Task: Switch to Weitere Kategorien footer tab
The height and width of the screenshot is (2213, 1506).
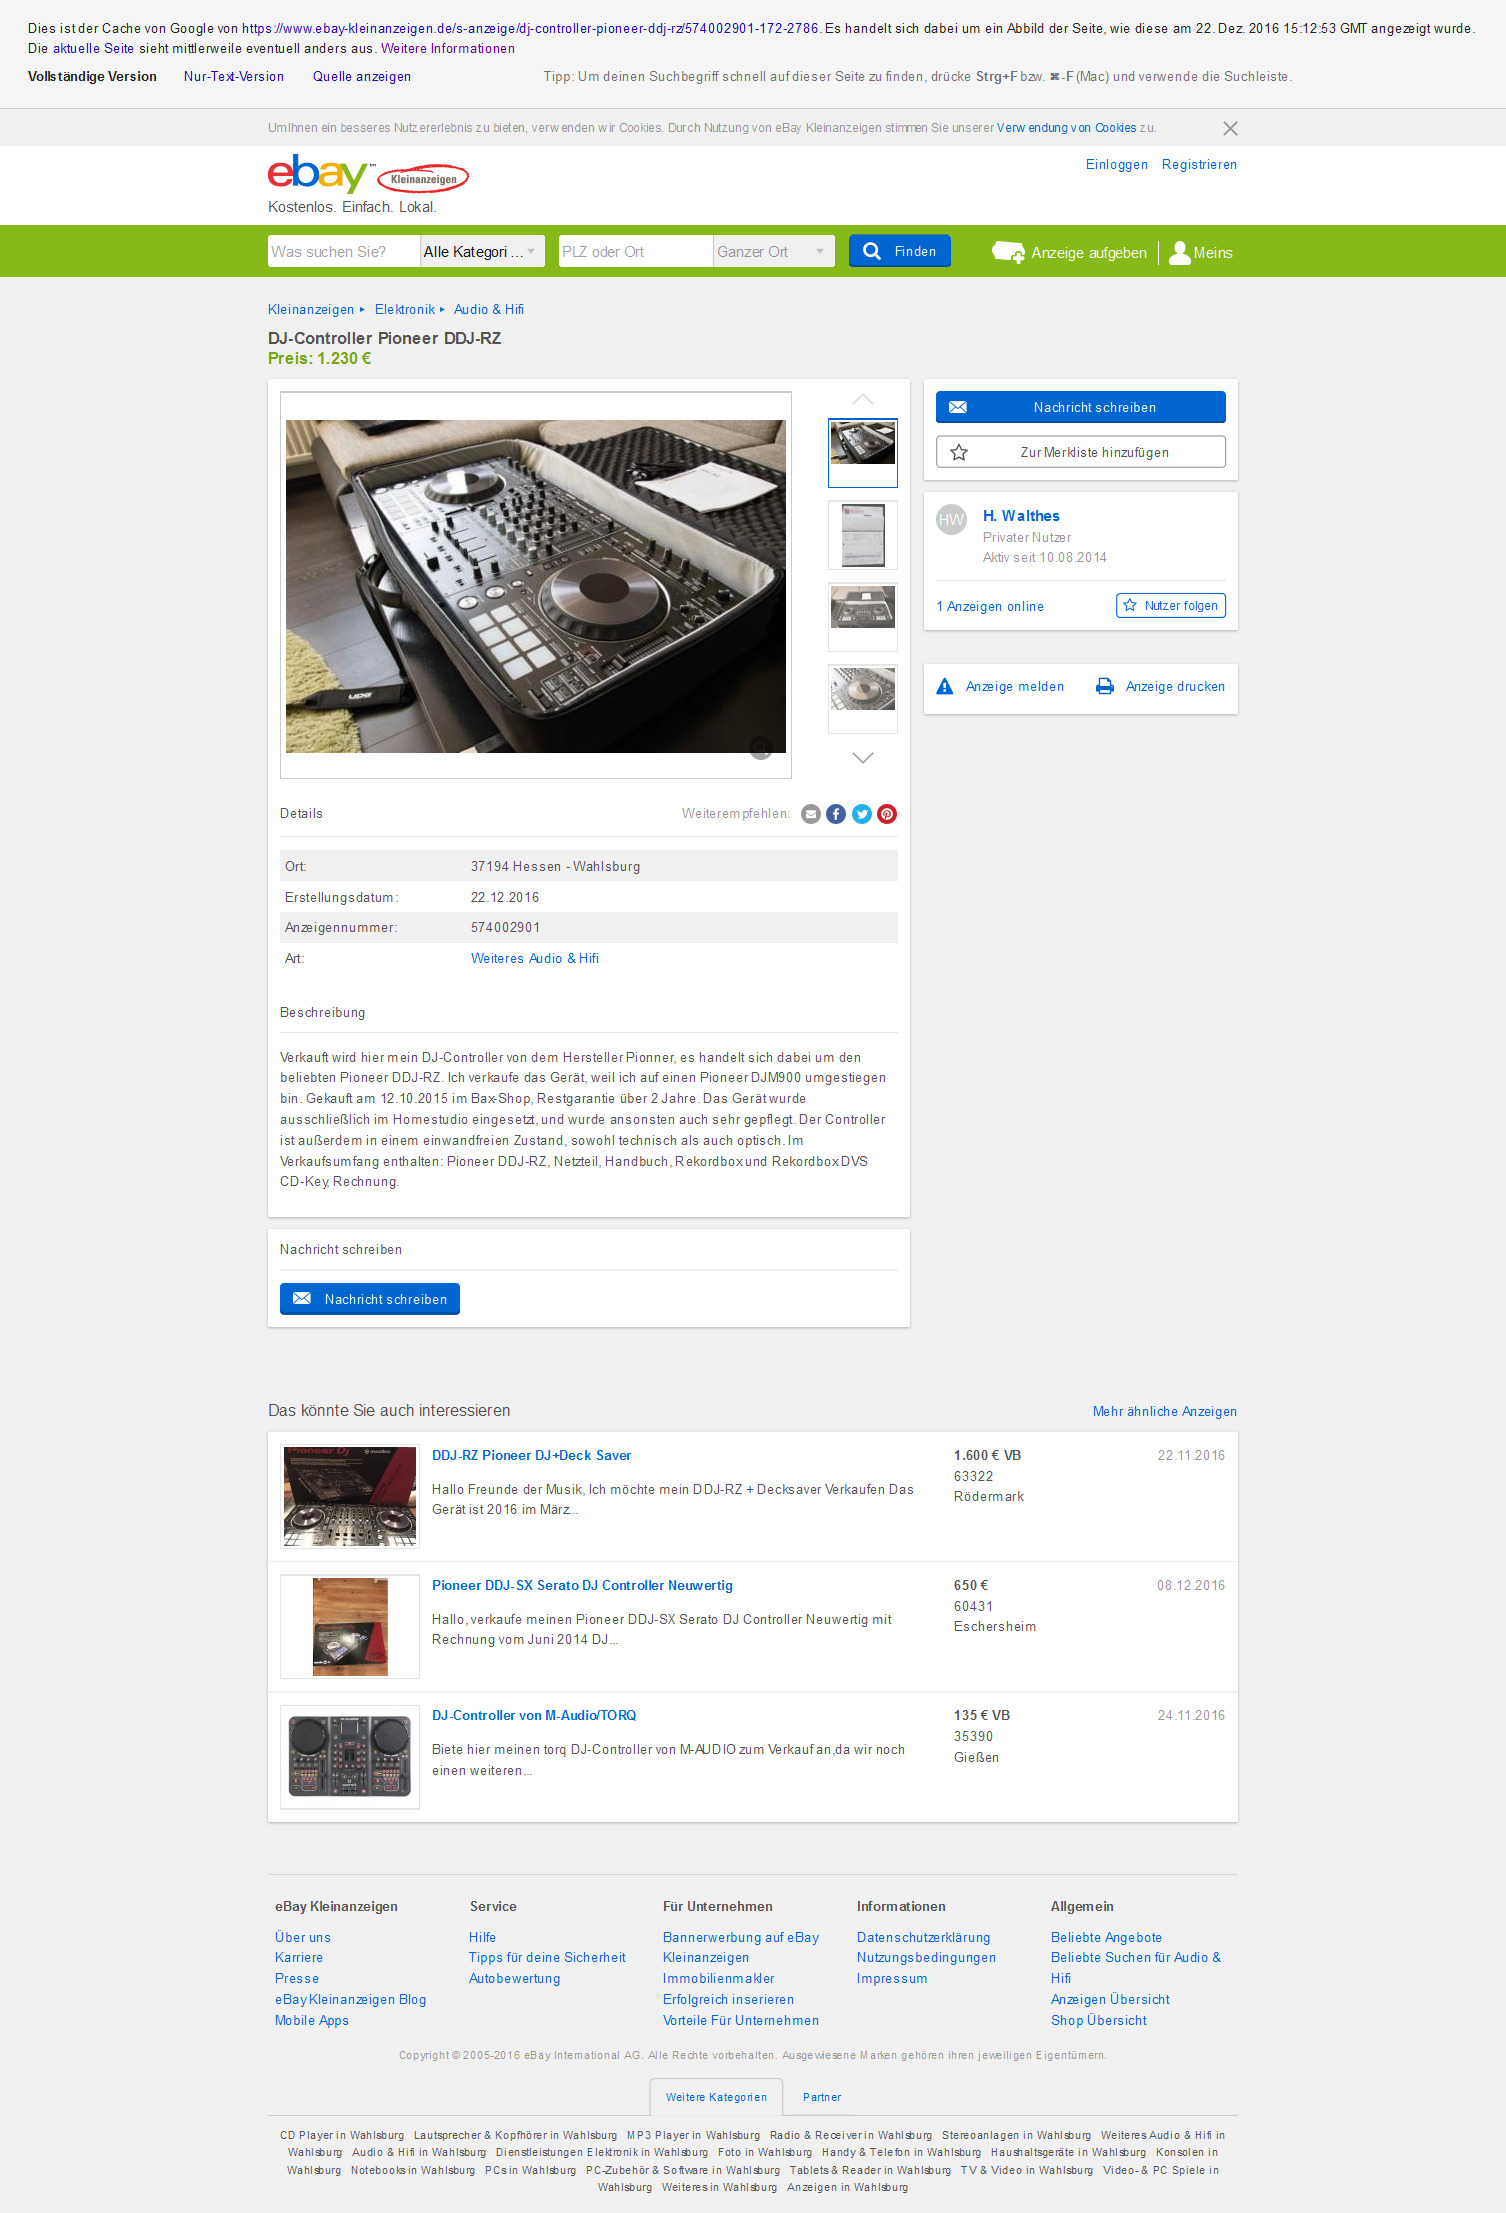Action: coord(717,2097)
